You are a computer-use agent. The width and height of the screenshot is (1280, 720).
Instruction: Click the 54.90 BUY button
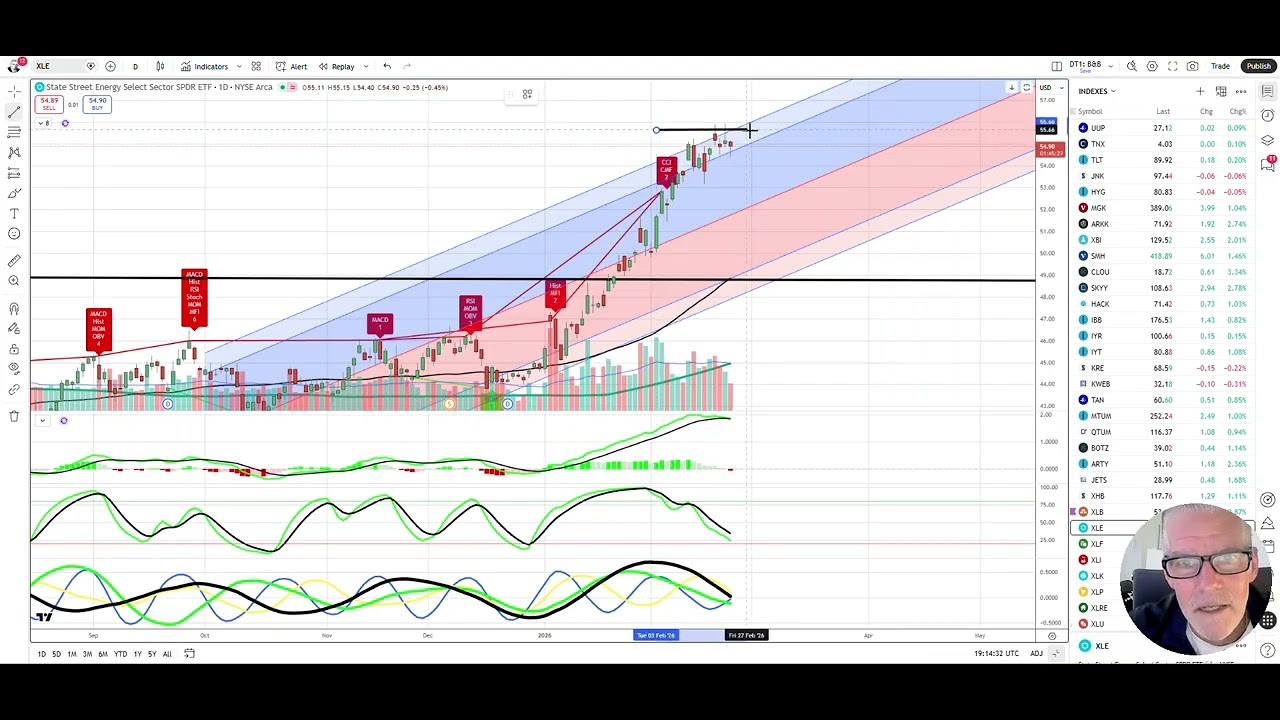97,104
